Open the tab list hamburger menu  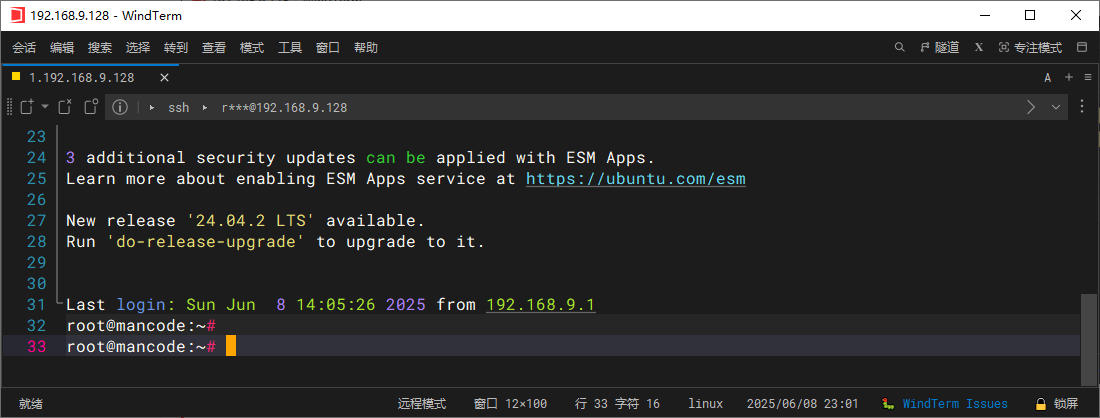tap(1086, 77)
